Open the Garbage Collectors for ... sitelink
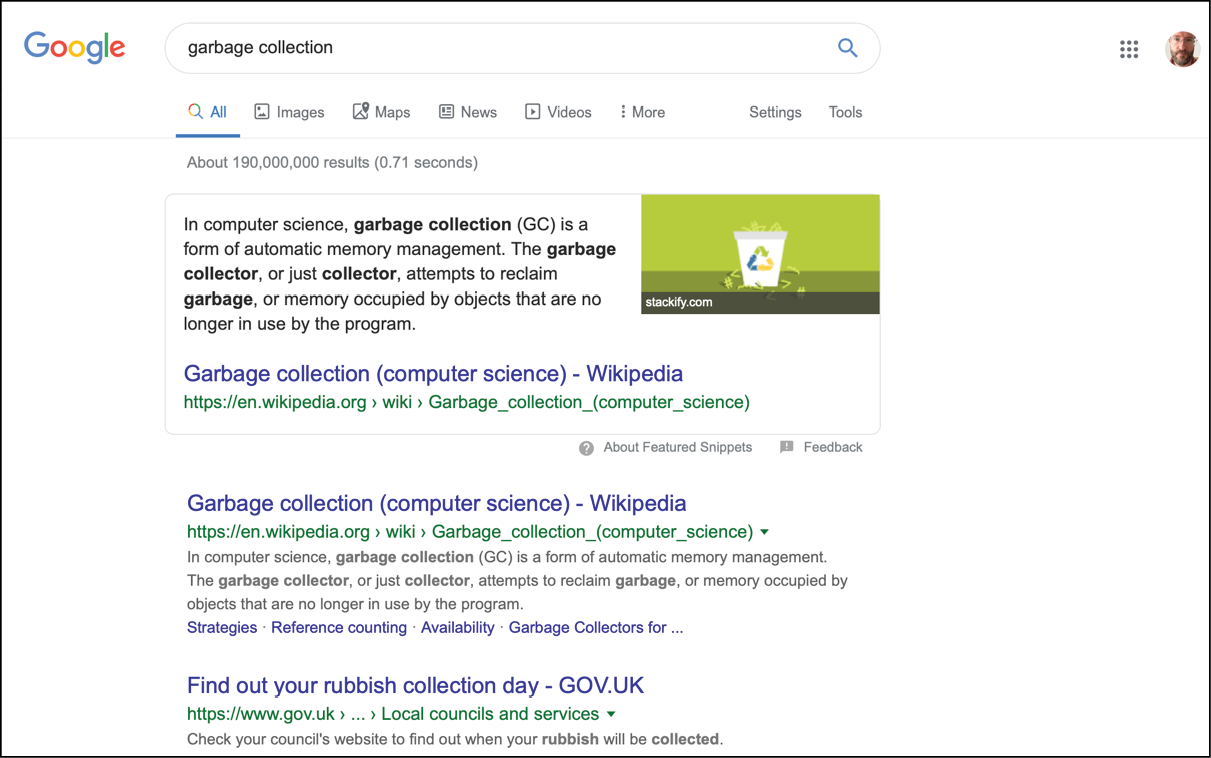The height and width of the screenshot is (758, 1211). 596,628
